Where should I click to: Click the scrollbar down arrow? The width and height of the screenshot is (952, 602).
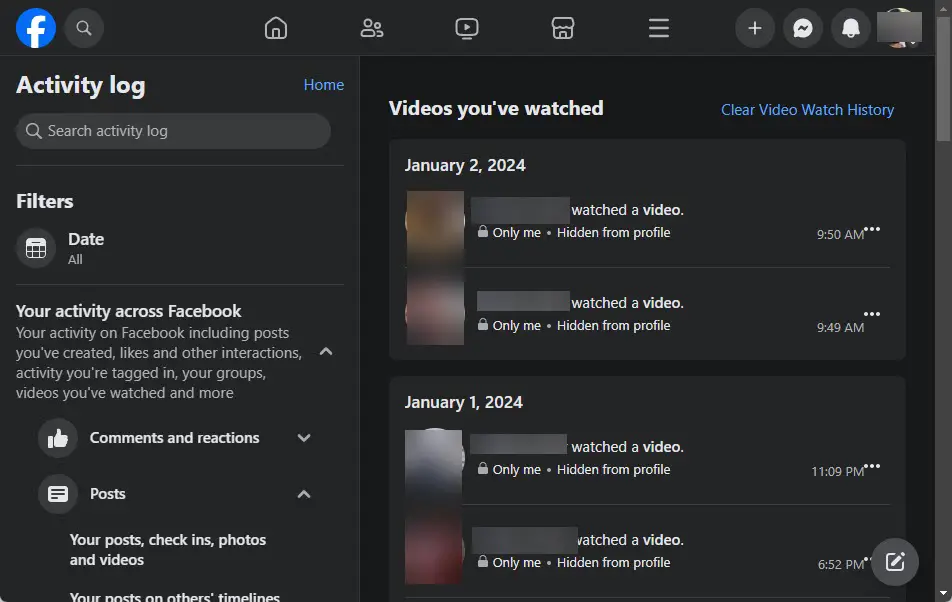click(943, 593)
